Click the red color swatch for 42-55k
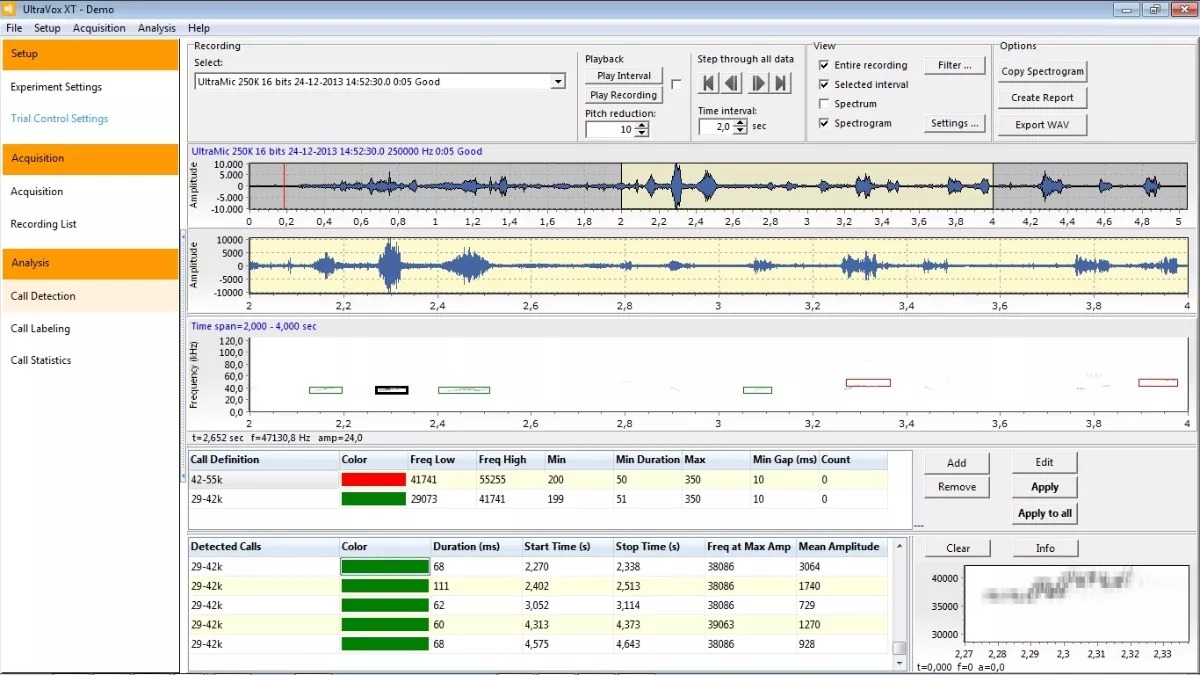This screenshot has width=1200, height=675. coord(373,480)
